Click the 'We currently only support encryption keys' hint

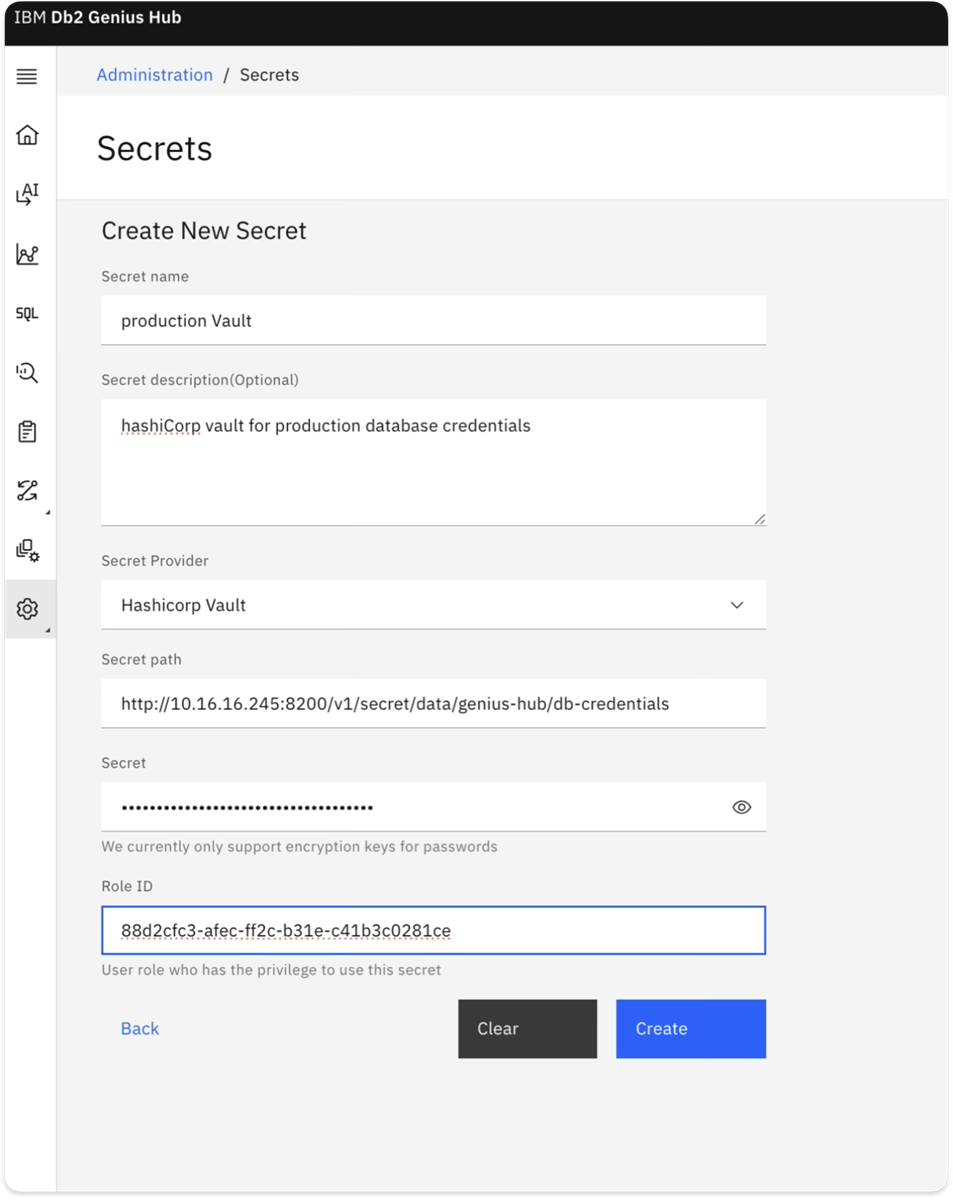[299, 847]
